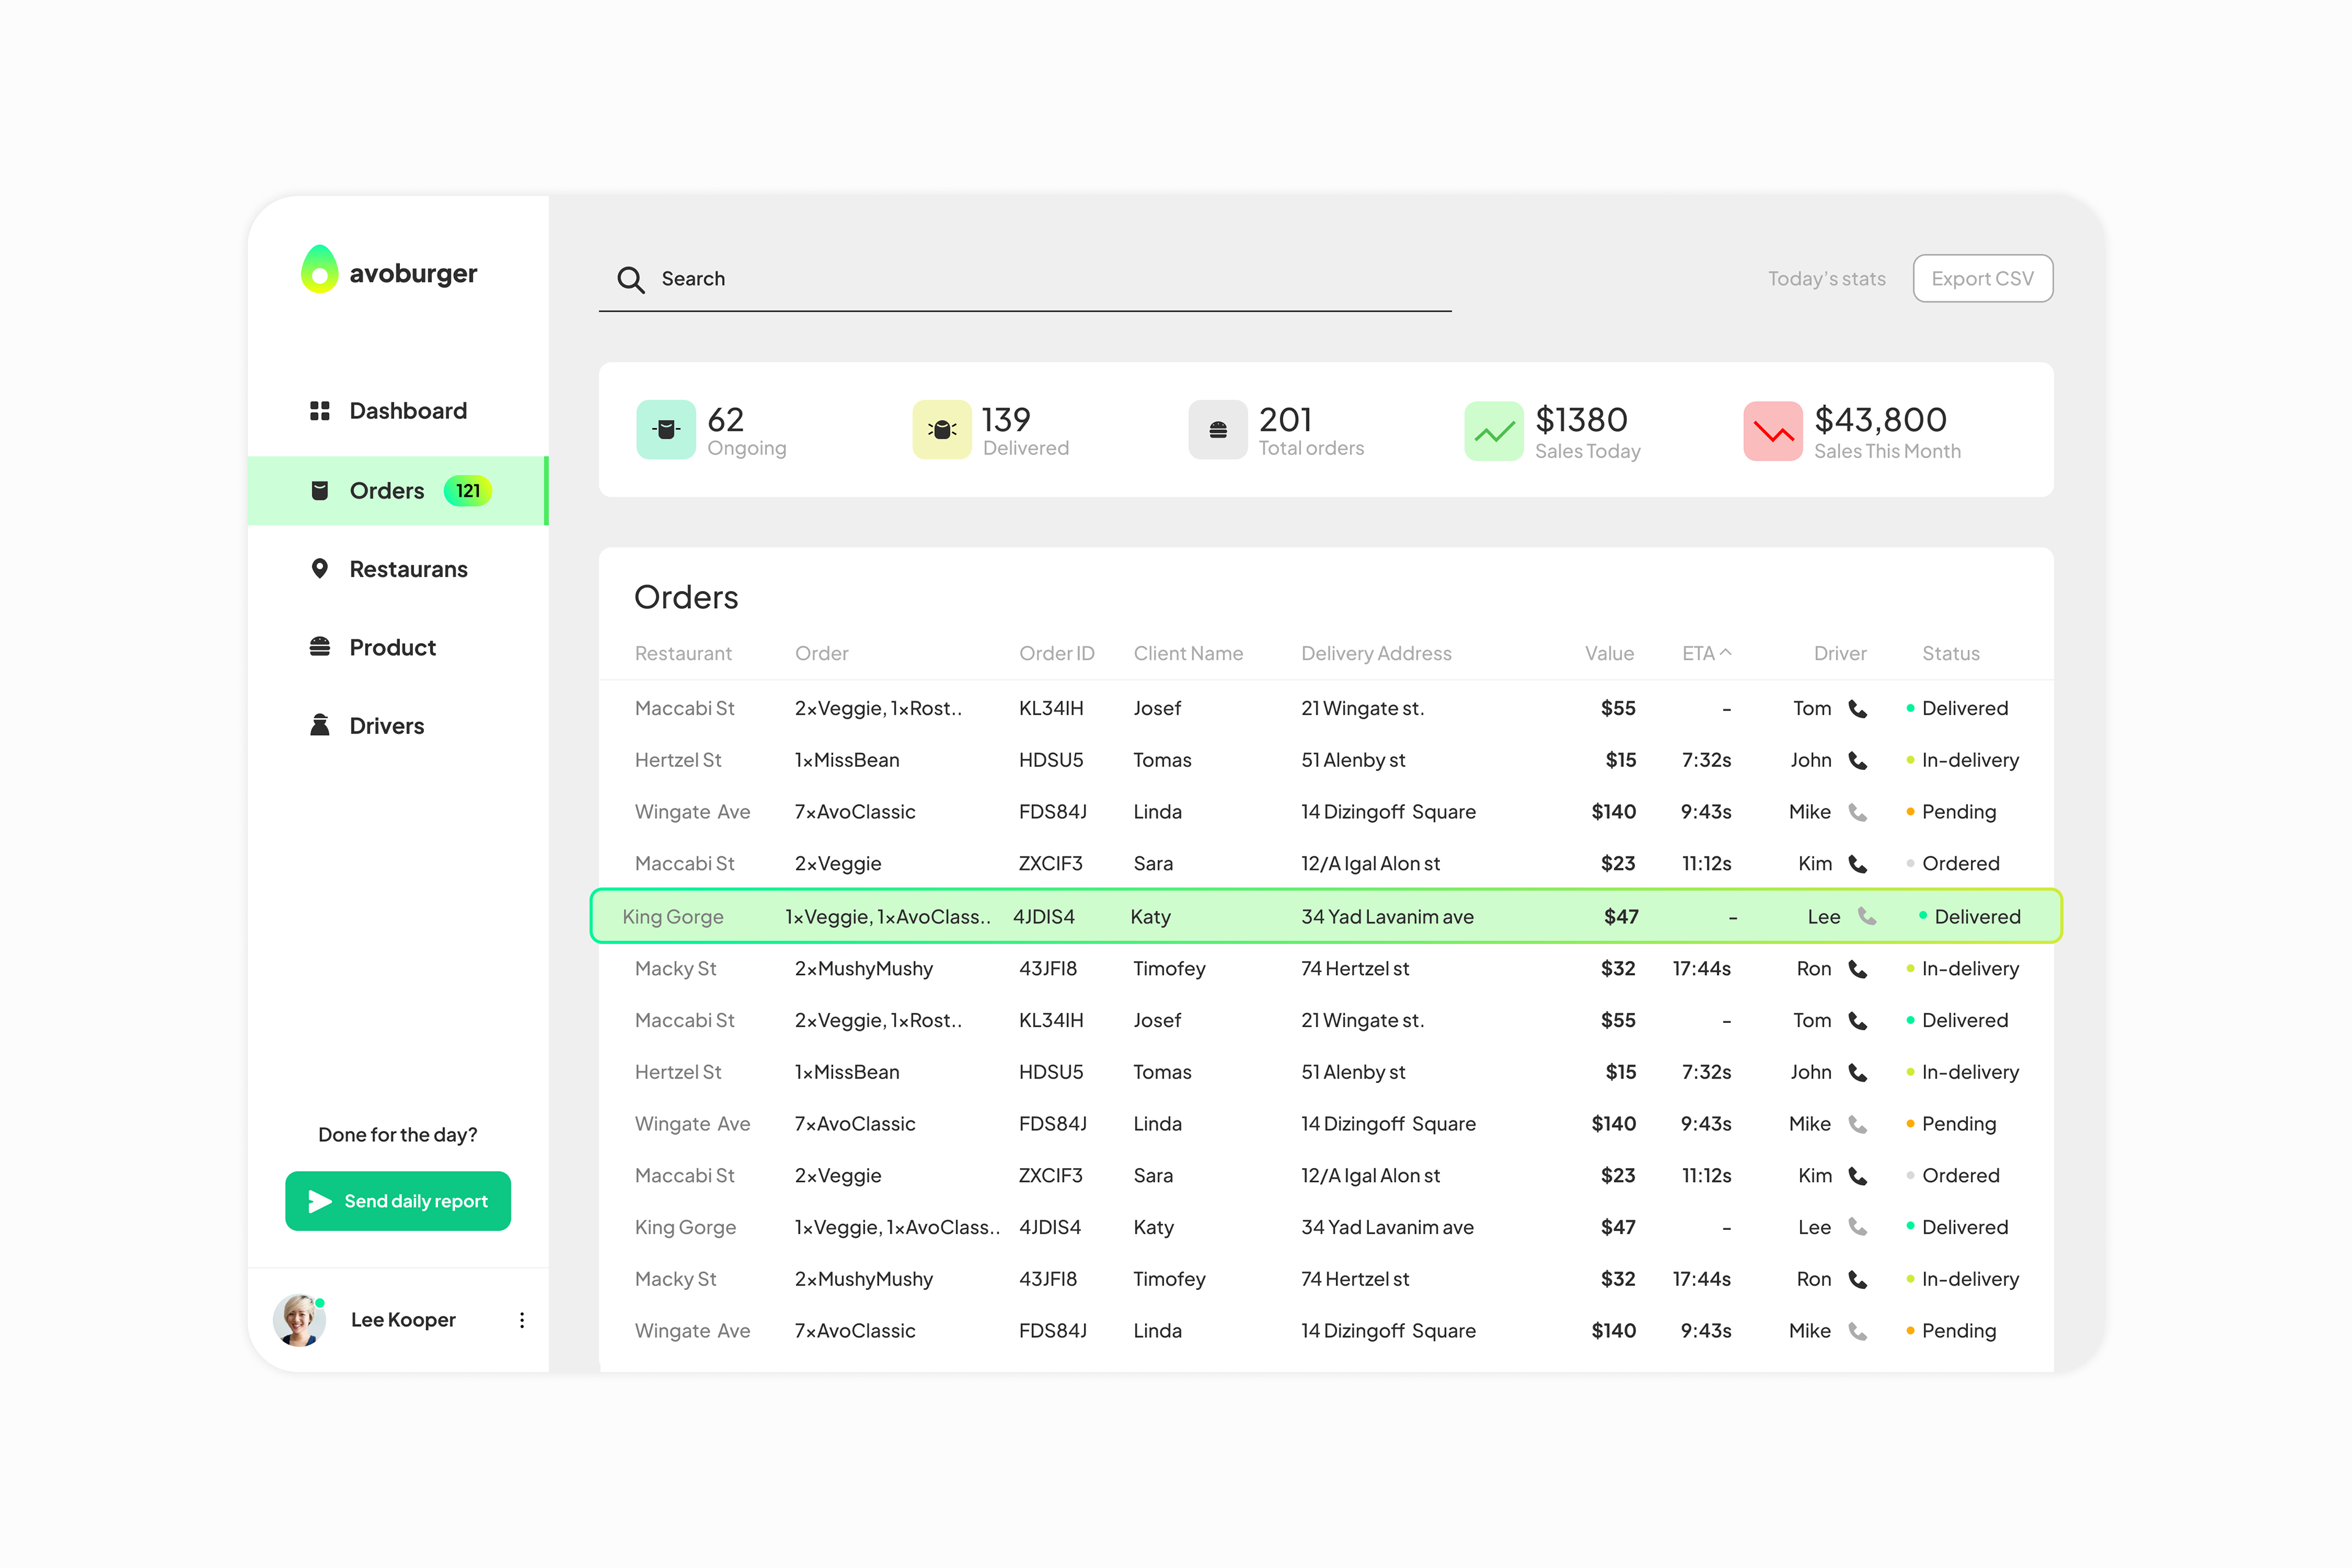Click the phone icon next to Lee in the highlighted row
This screenshot has width=2352, height=1568.
(1866, 916)
